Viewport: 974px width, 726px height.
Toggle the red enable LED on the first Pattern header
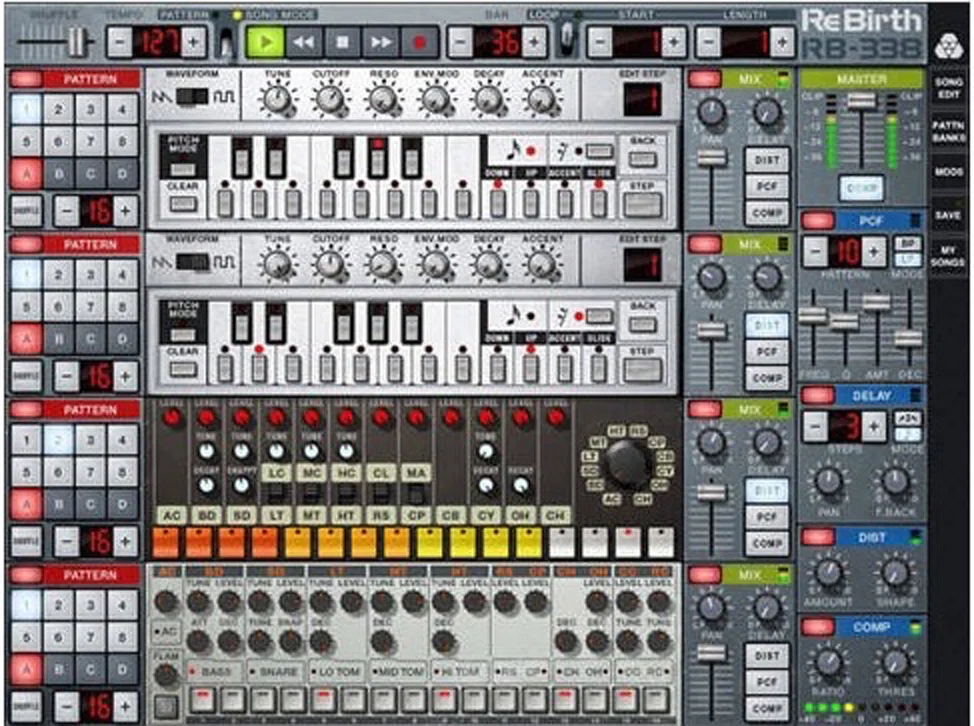(26, 79)
